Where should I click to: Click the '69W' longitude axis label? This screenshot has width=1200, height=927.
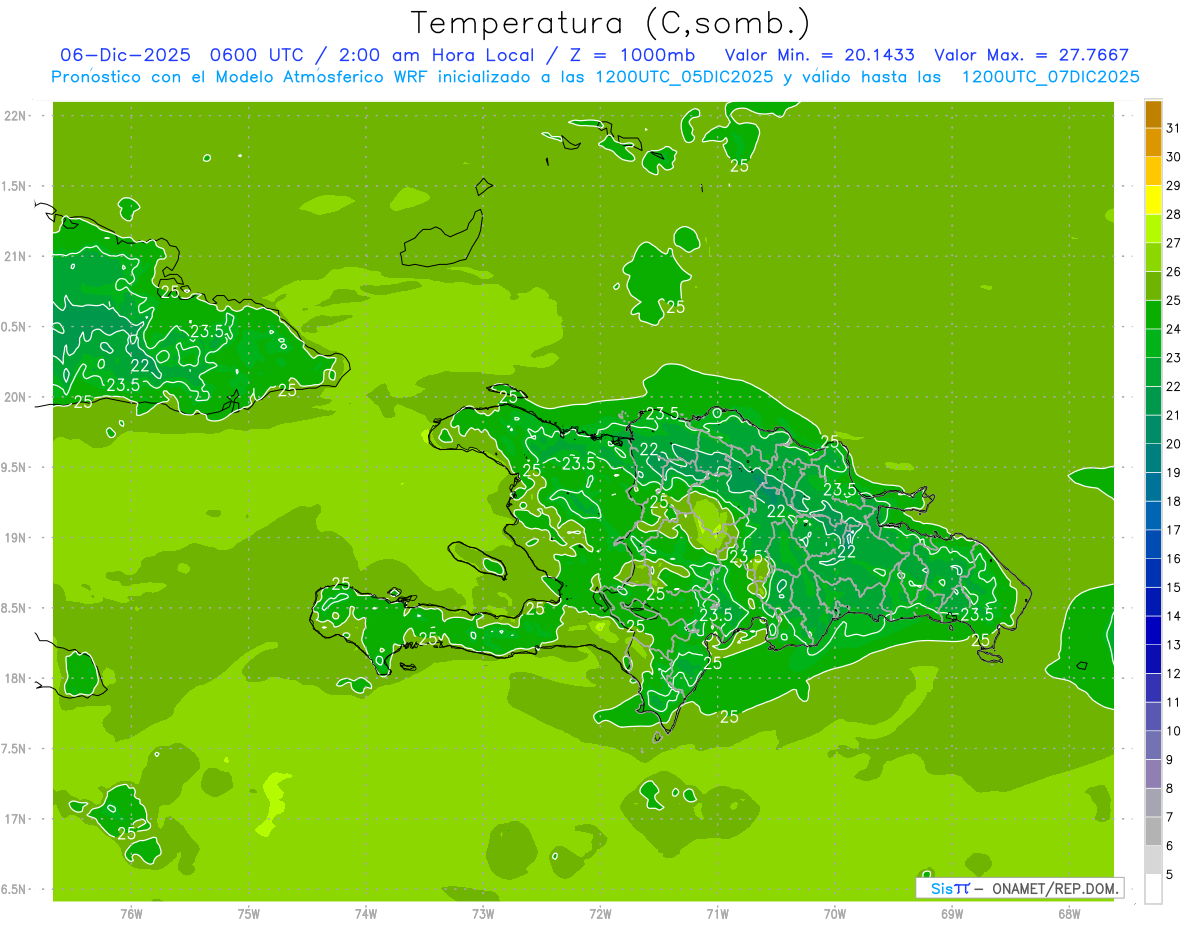952,913
